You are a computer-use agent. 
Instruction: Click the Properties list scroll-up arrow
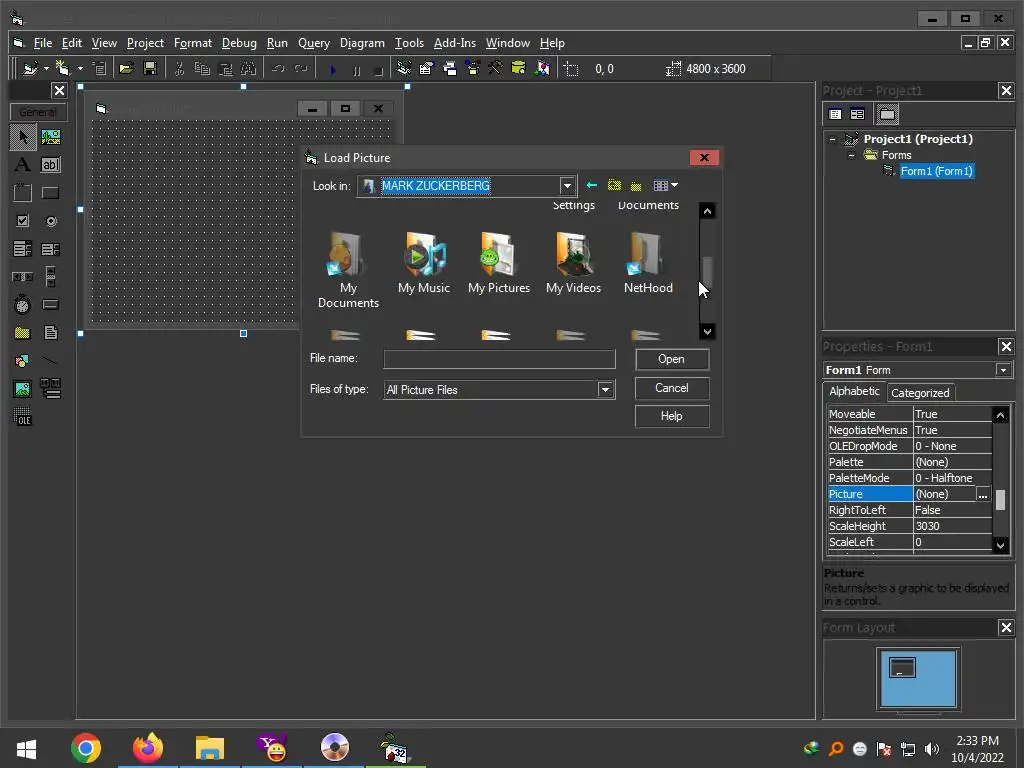tap(1000, 415)
